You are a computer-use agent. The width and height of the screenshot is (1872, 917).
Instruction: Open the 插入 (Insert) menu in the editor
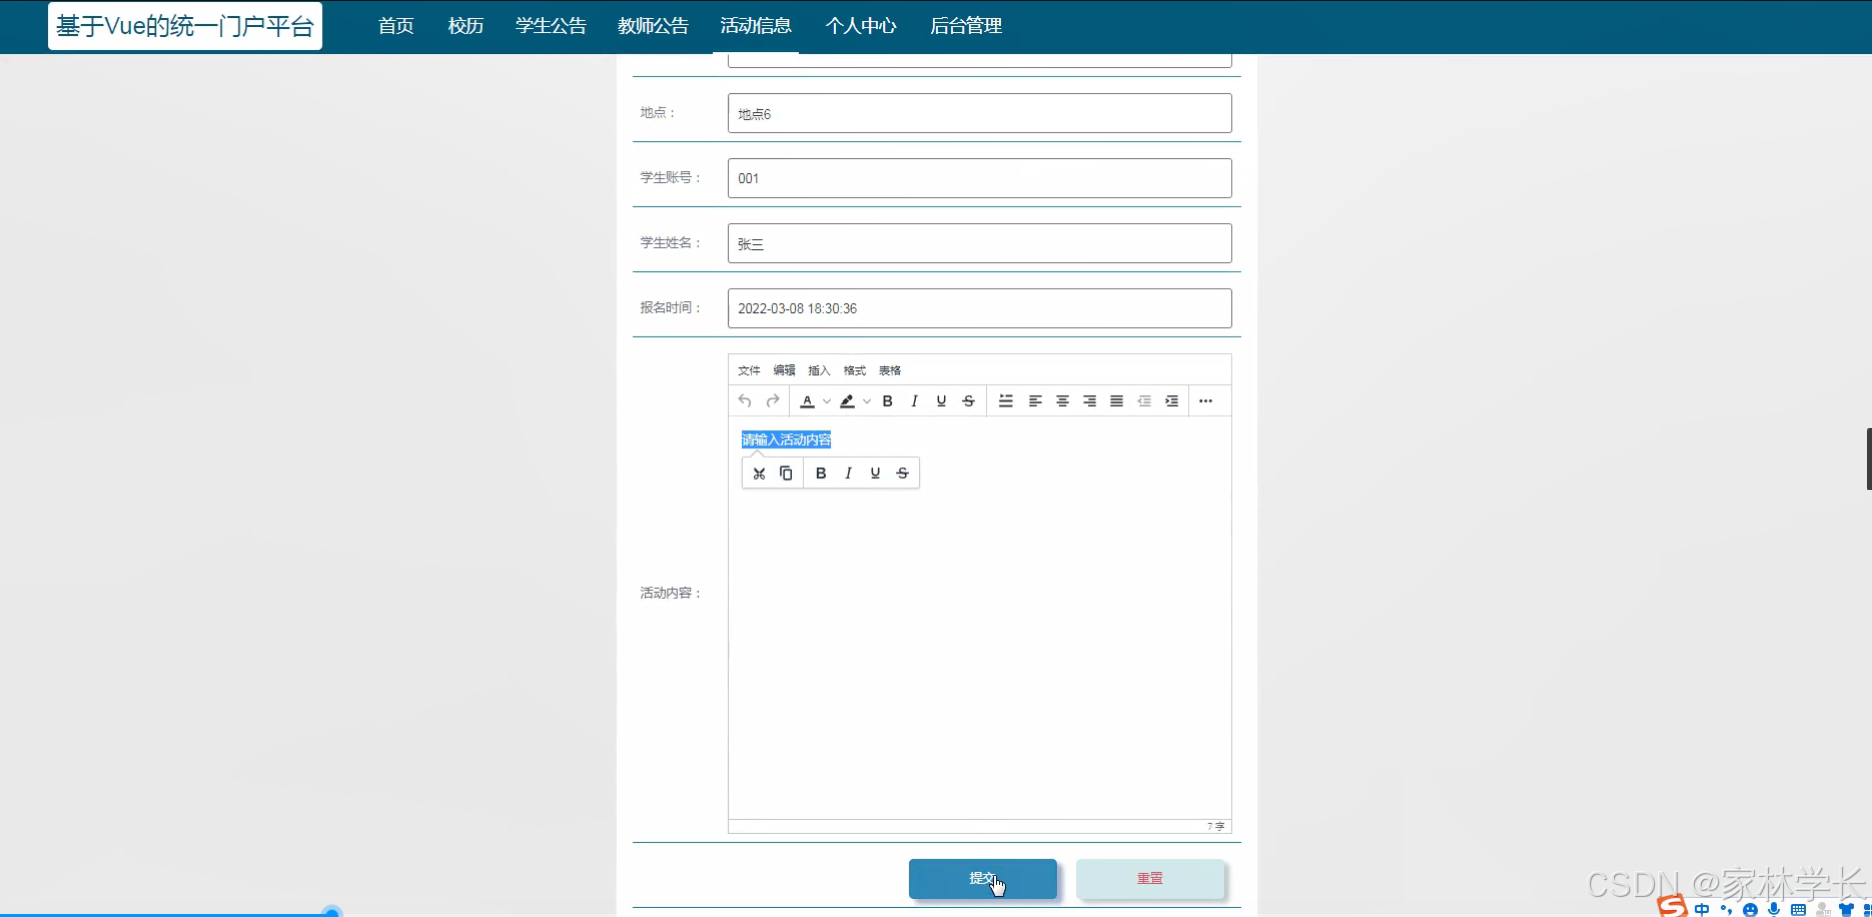point(818,370)
